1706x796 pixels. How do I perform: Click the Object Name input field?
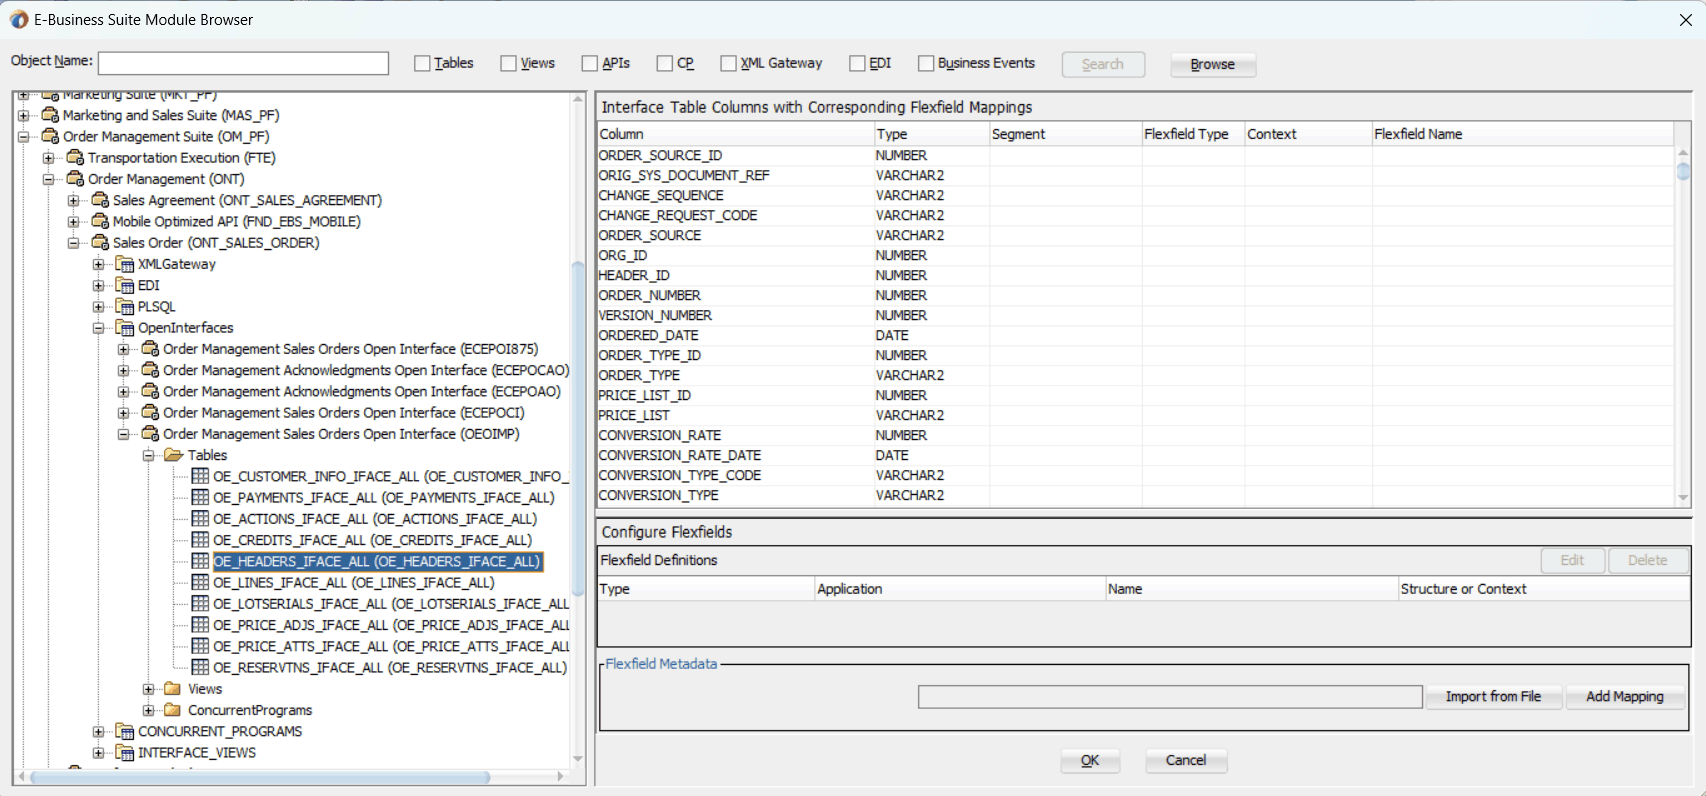tap(243, 63)
